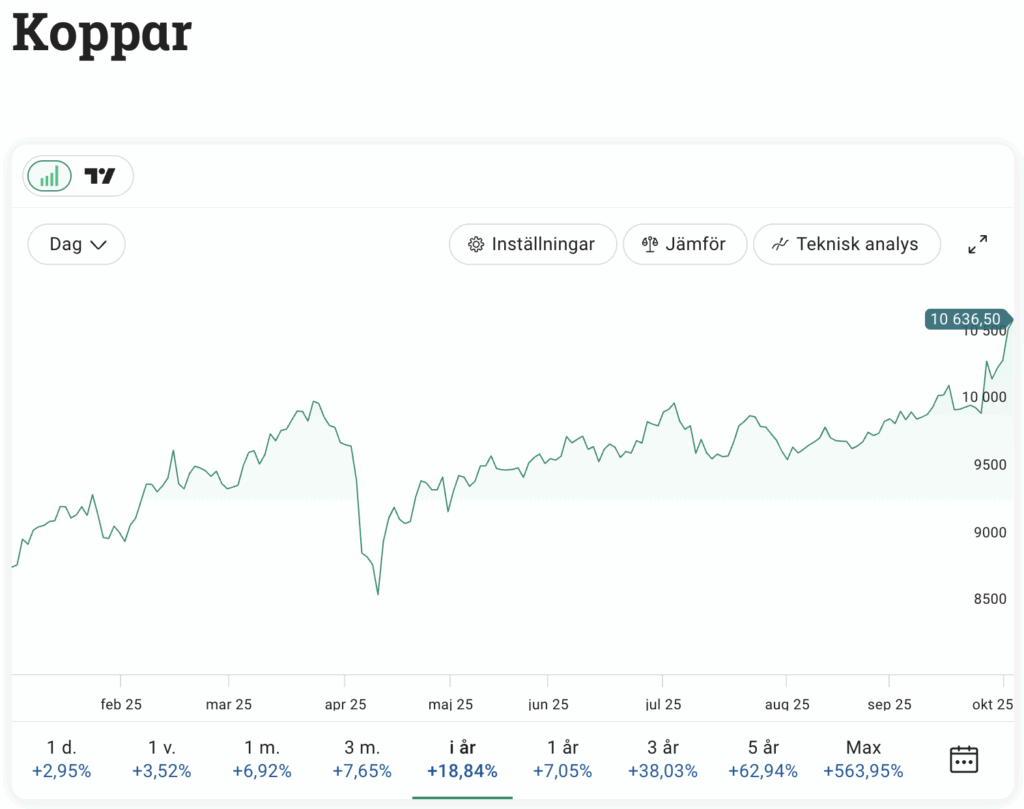1024x809 pixels.
Task: Select the Max period tab
Action: pos(863,759)
